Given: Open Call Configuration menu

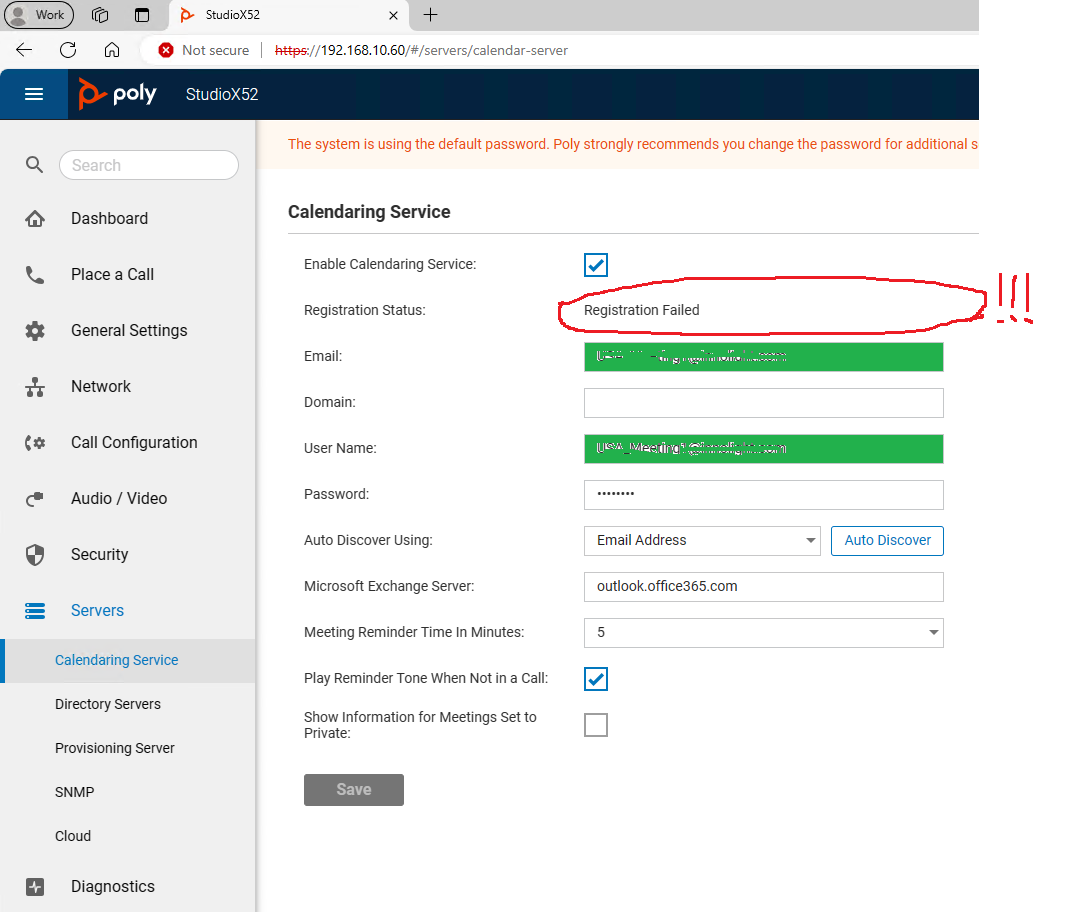Looking at the screenshot, I should [x=134, y=443].
